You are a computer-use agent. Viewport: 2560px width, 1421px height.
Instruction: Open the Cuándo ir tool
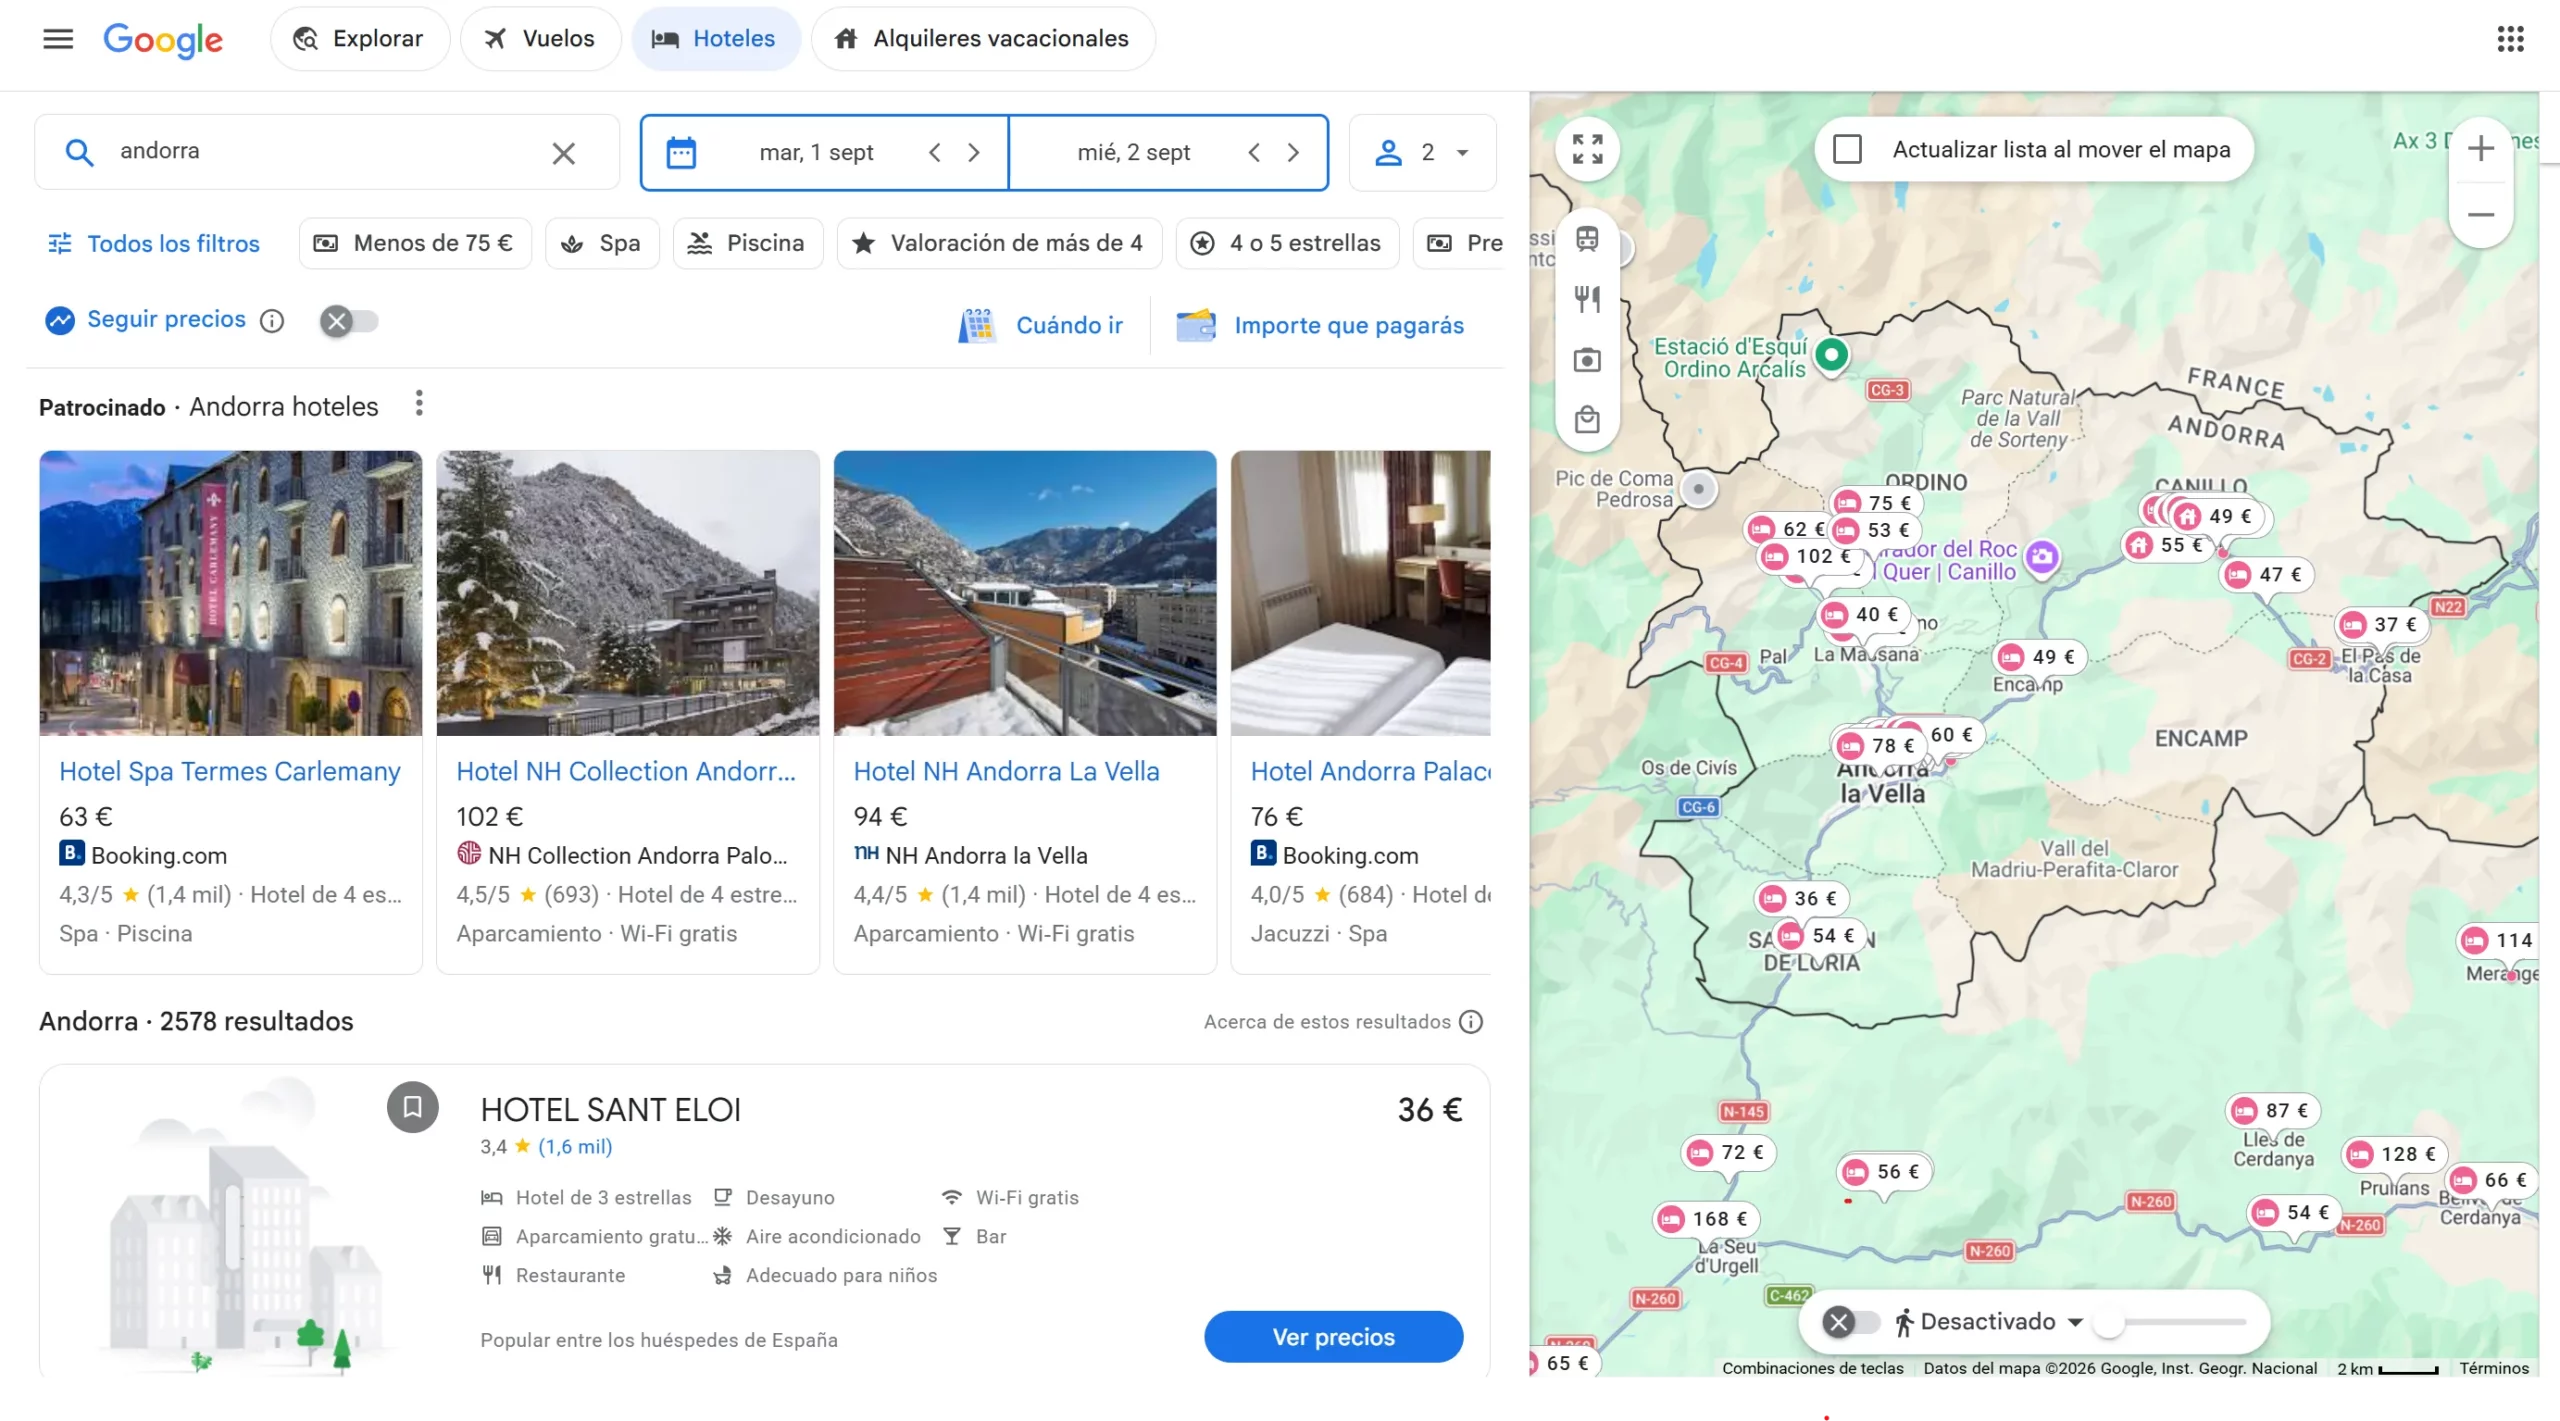tap(1041, 326)
